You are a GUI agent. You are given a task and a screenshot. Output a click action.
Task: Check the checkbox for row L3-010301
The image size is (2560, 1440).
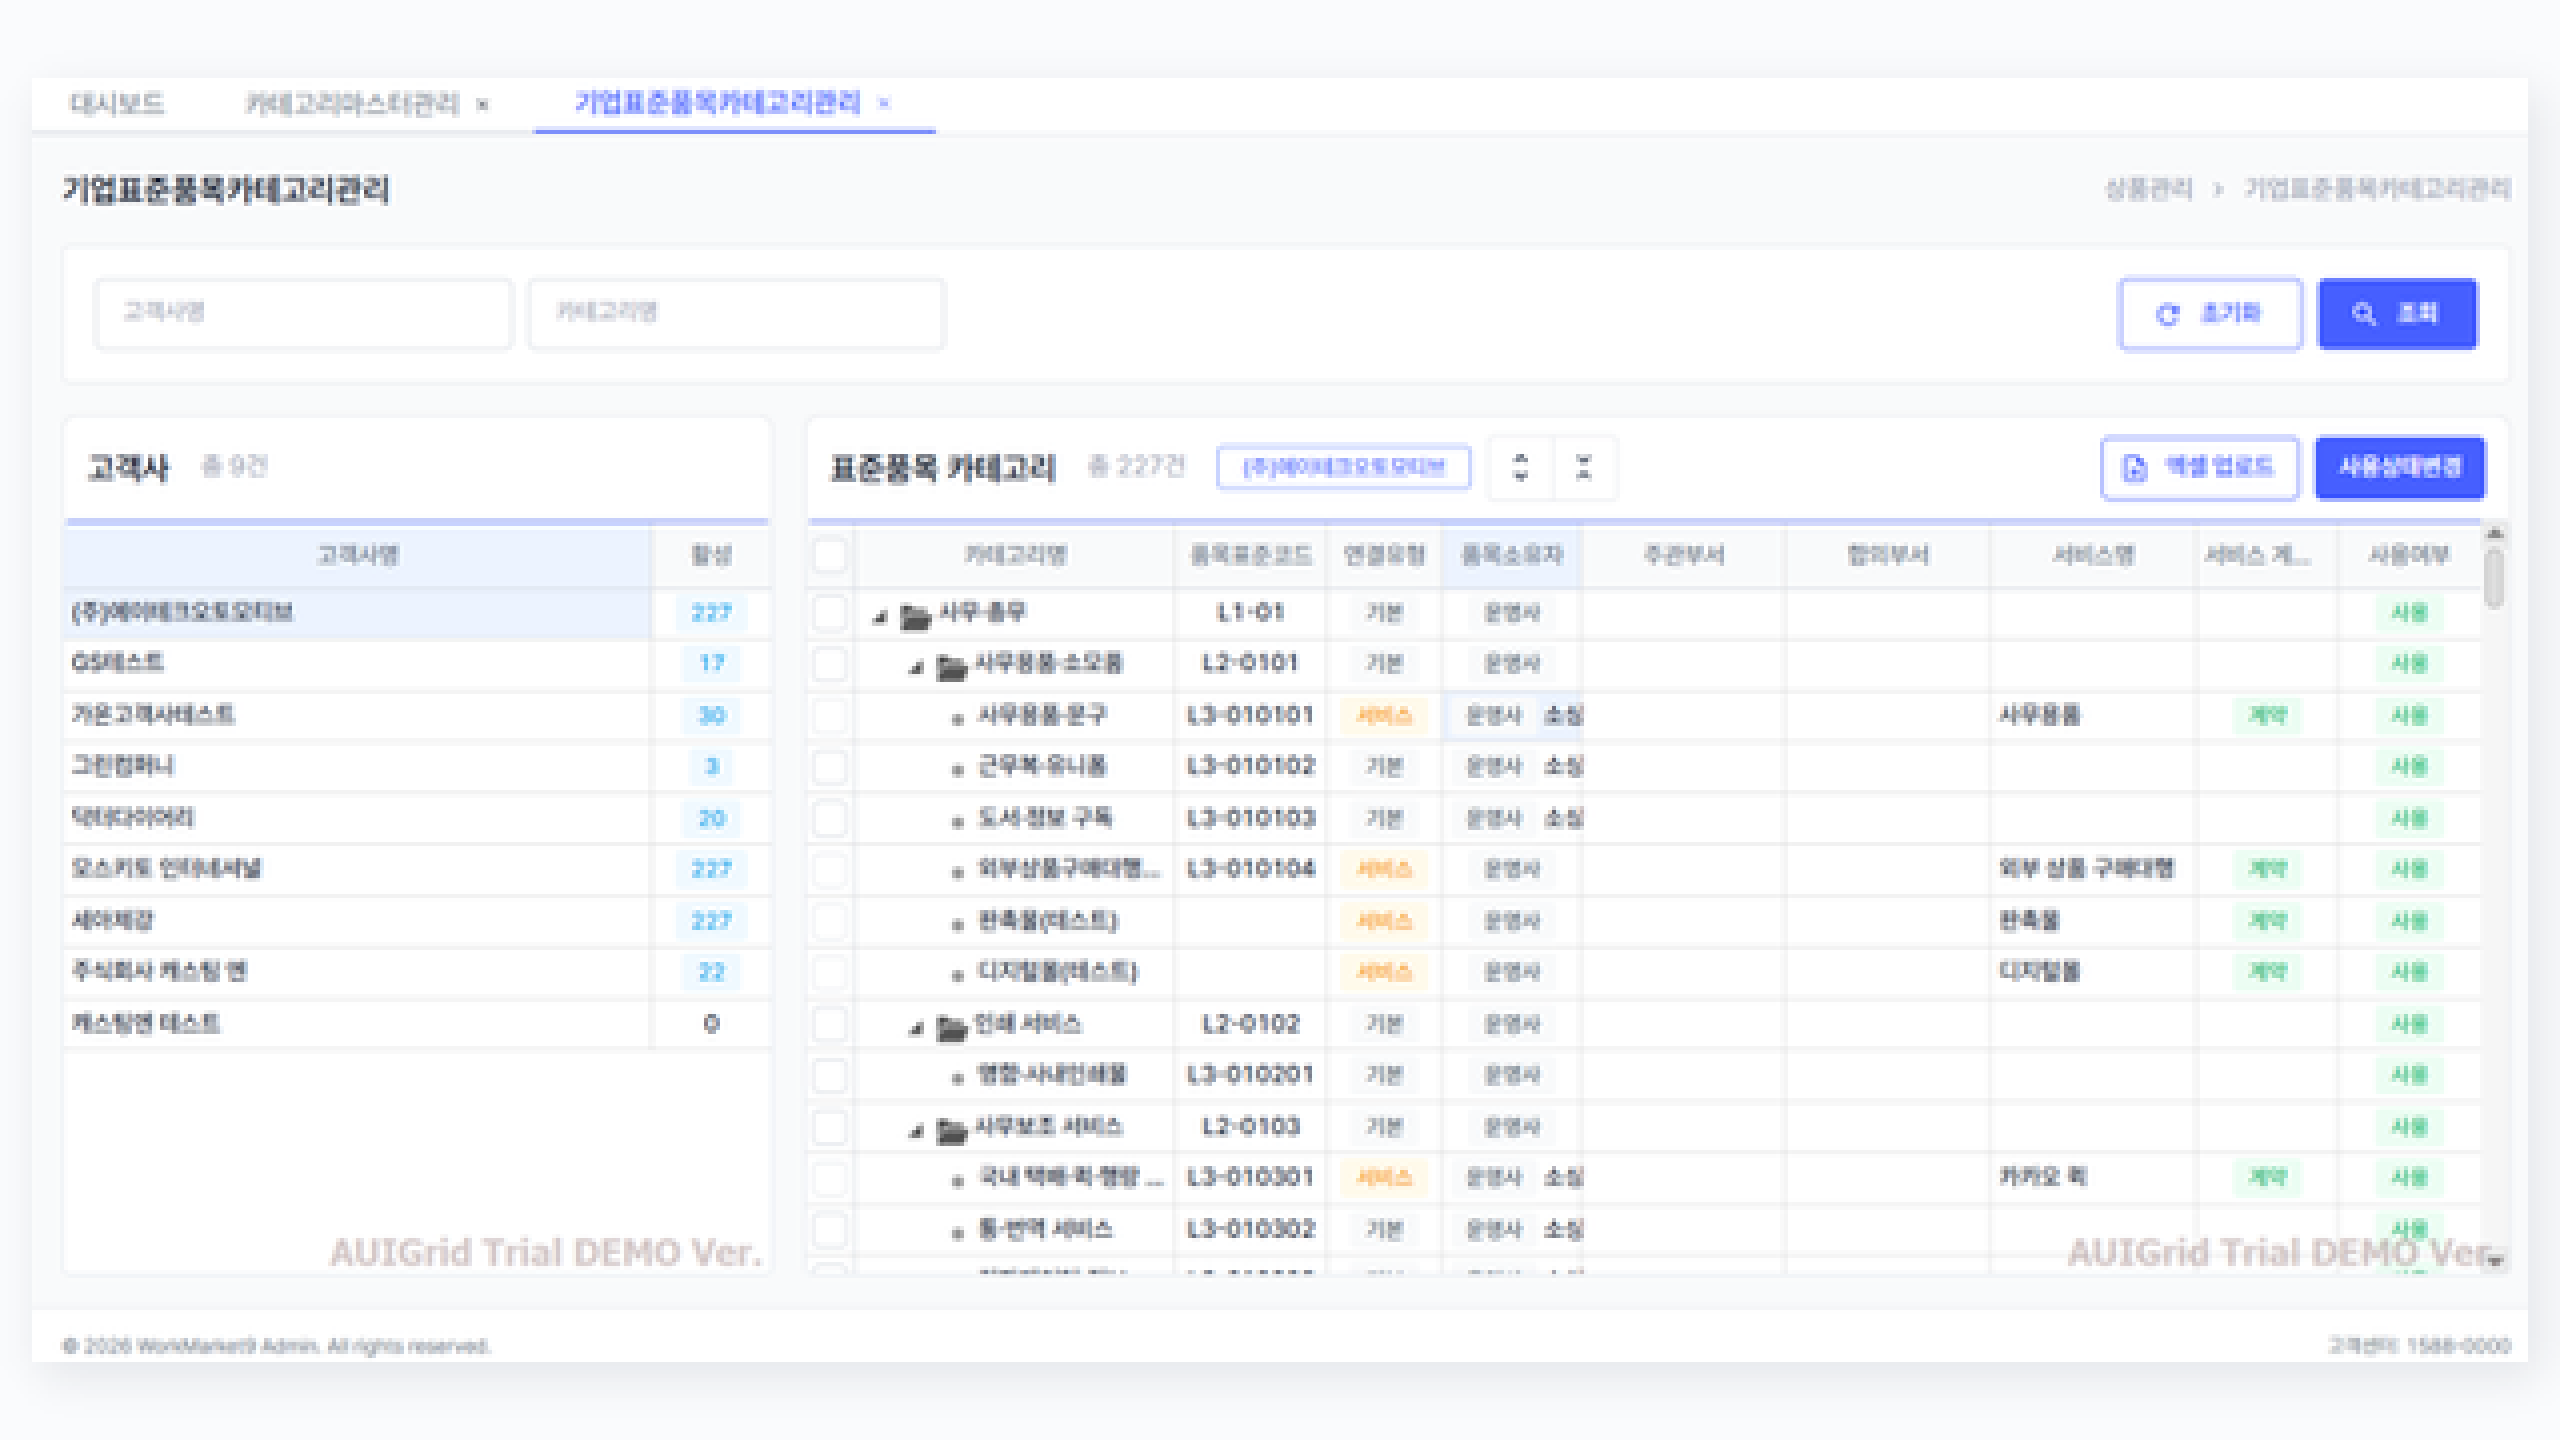(x=830, y=1178)
